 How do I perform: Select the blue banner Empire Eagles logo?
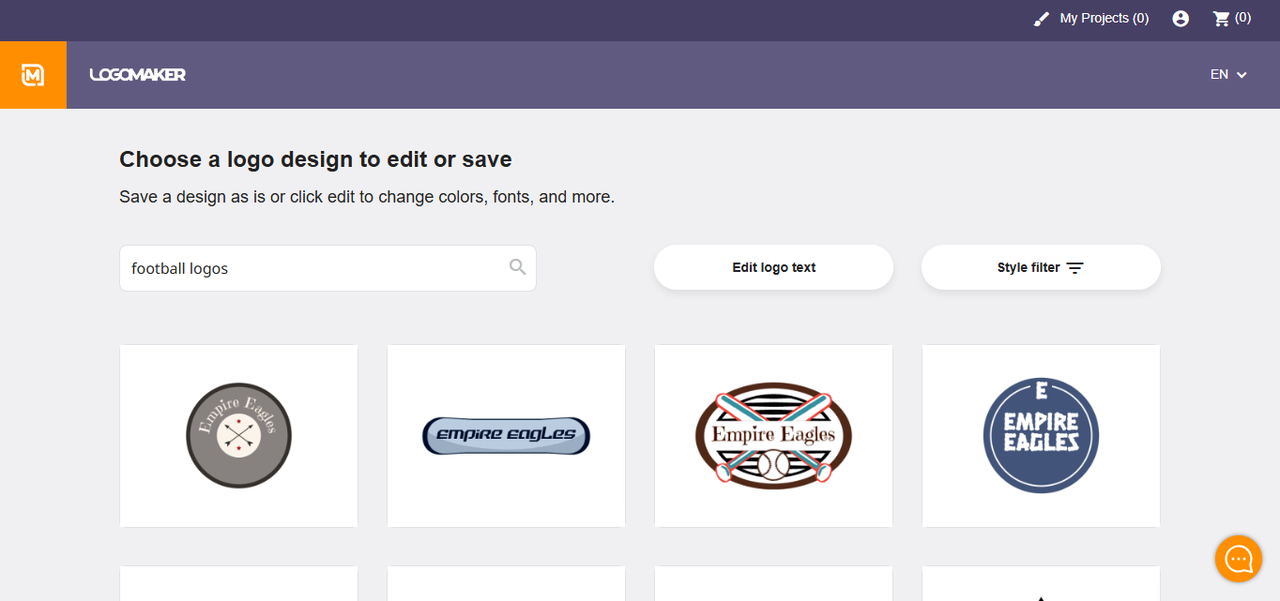click(x=506, y=435)
